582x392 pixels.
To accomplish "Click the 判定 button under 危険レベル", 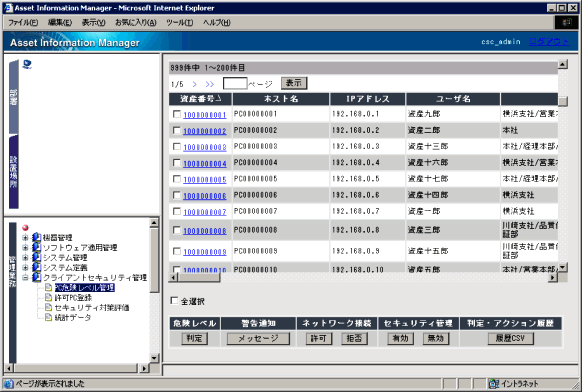I will coord(194,338).
